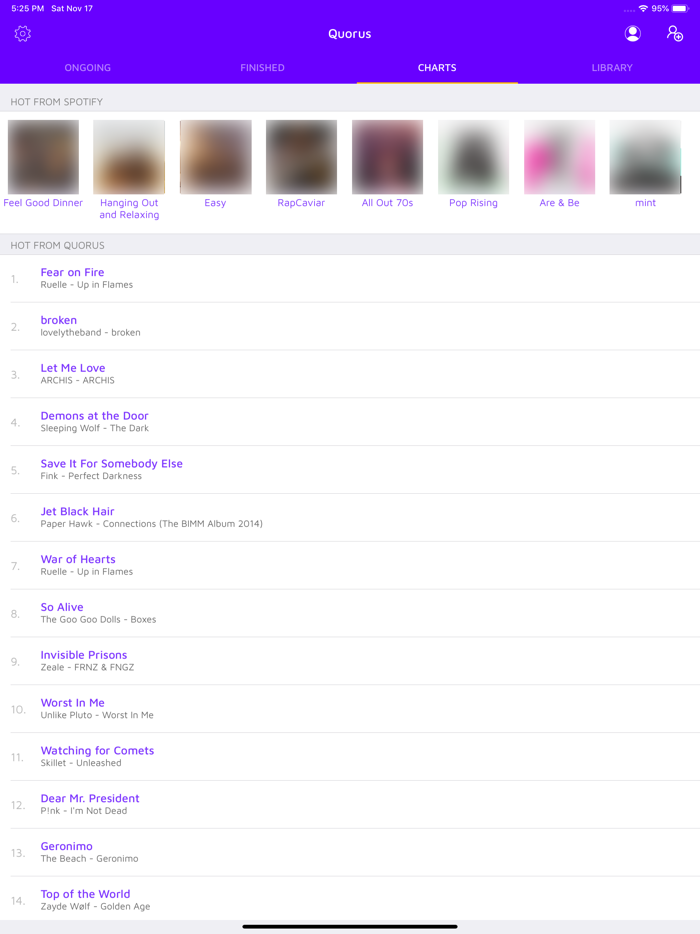Tap 'Skillet - Unleashed' subtitle
This screenshot has height=934, width=700.
(x=81, y=763)
